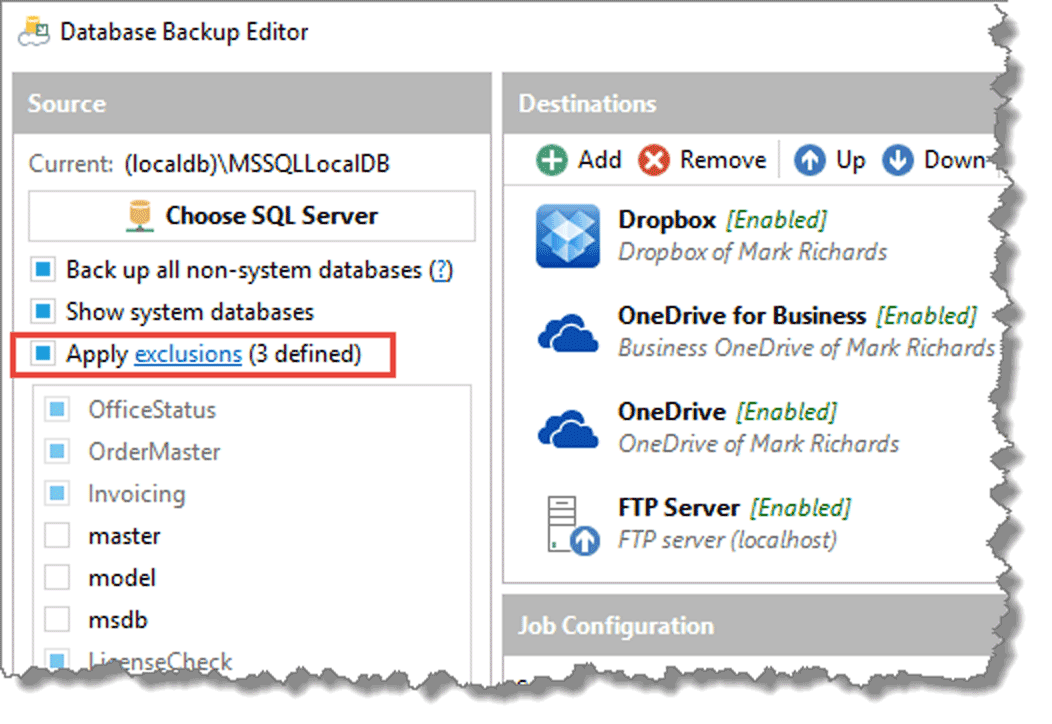Image resolution: width=1052 pixels, height=724 pixels.
Task: Select the Invoicing database entry
Action: (137, 494)
